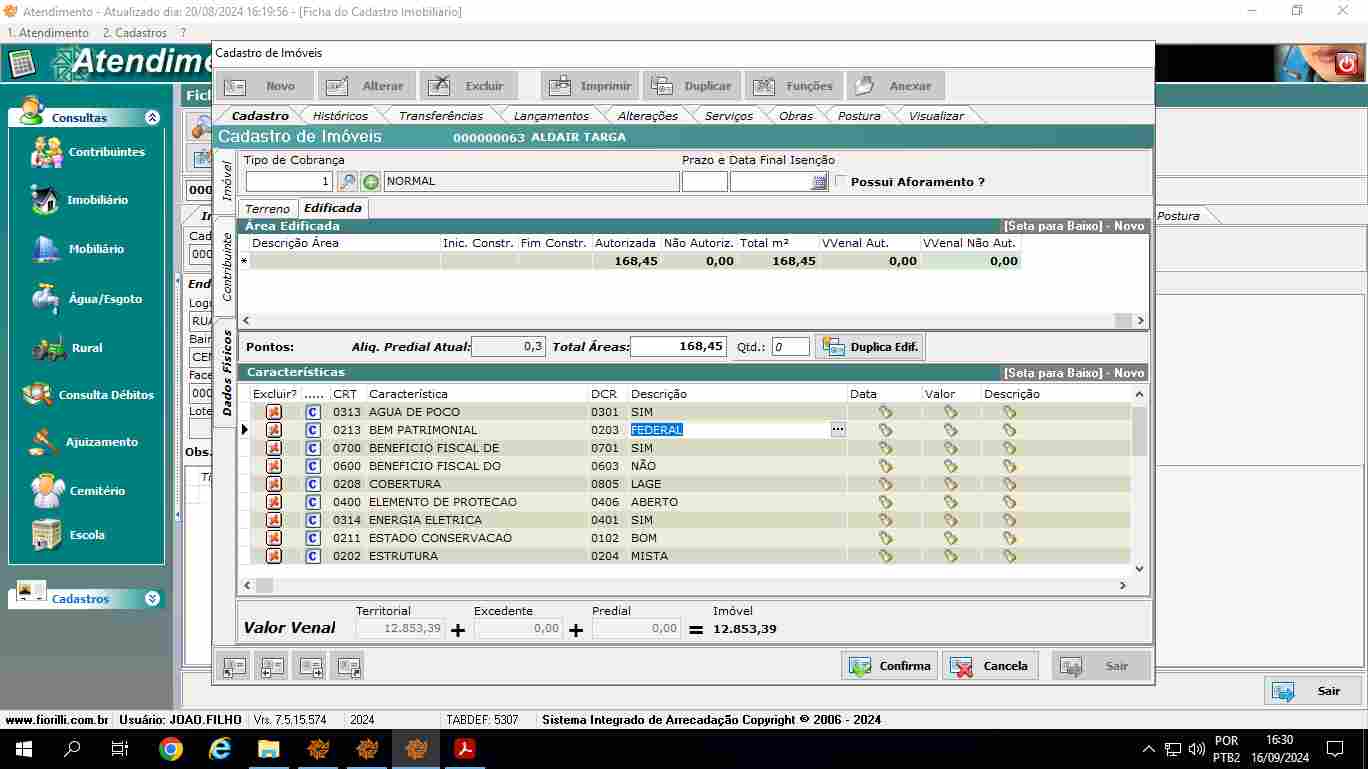1368x769 pixels.
Task: Collapse the Consultas sidebar panel
Action: click(x=152, y=118)
